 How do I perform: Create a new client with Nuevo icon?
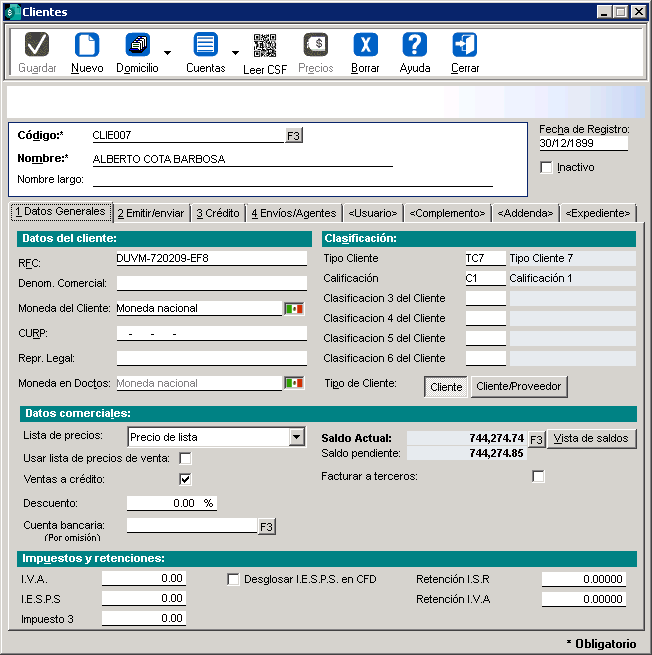87,44
